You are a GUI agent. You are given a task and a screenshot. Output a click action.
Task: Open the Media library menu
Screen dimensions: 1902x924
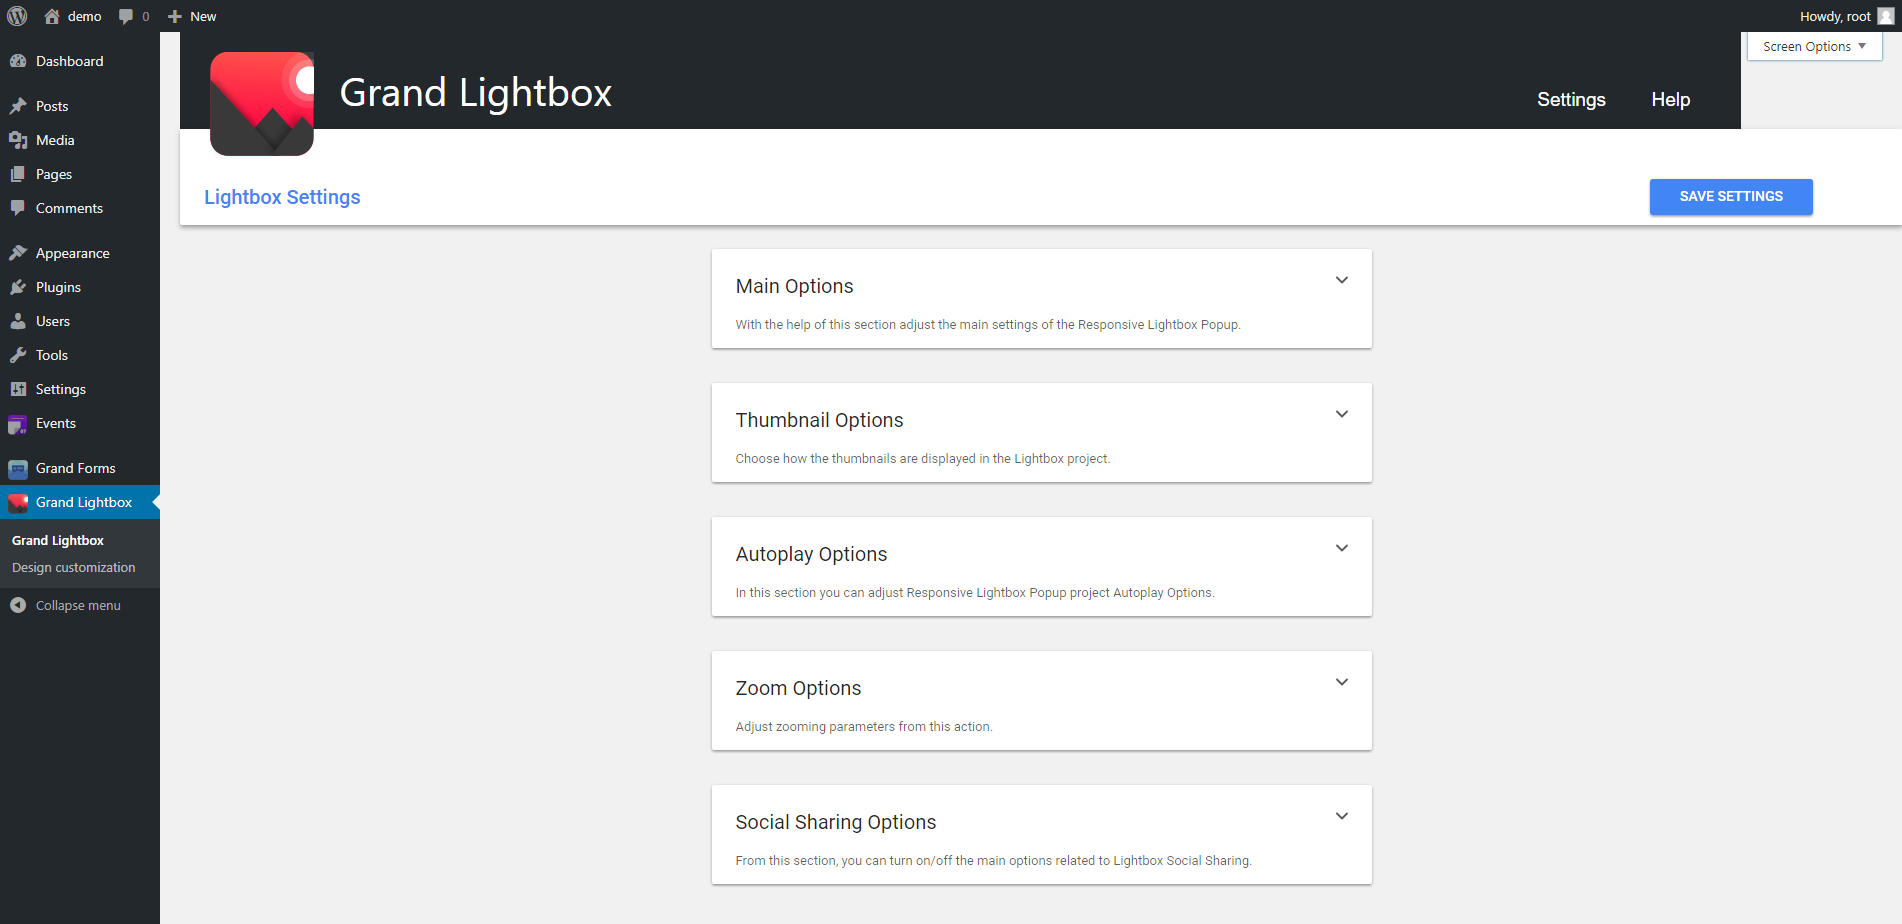[x=55, y=140]
